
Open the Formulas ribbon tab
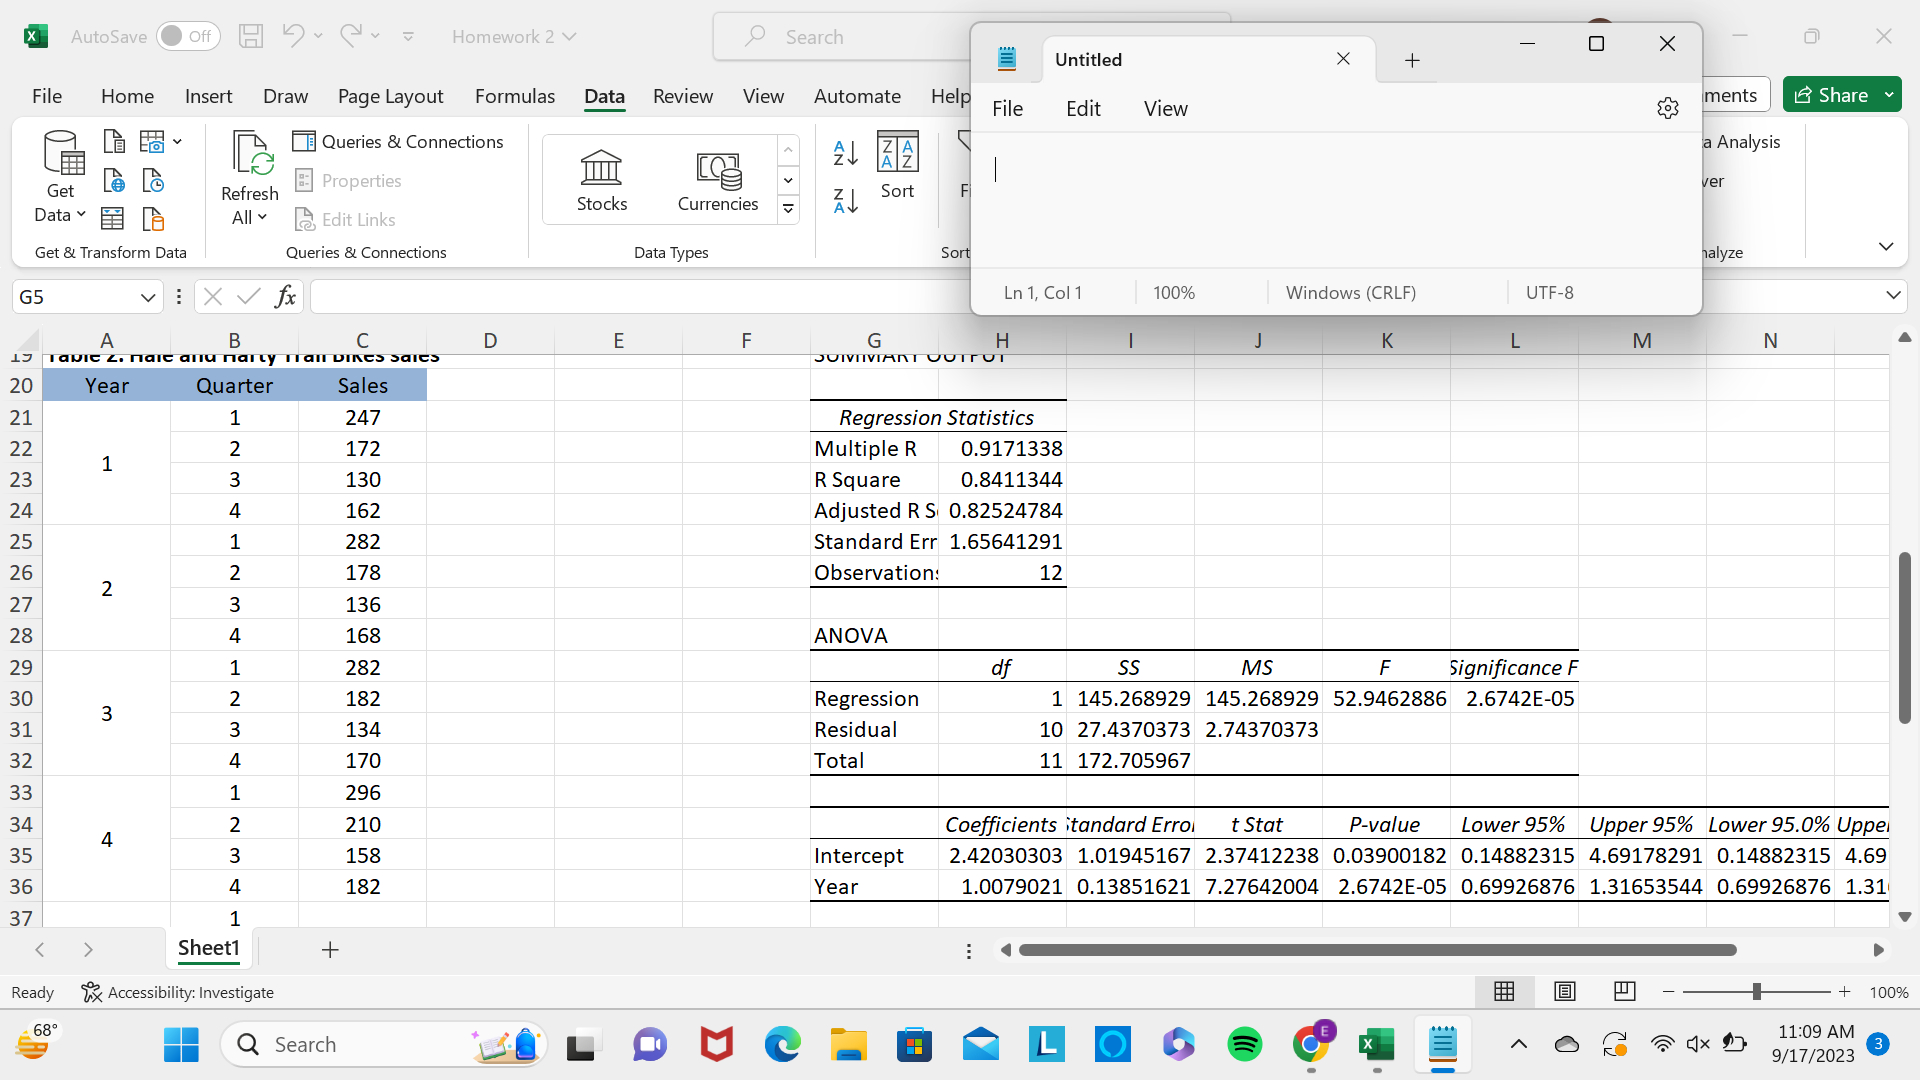coord(514,96)
